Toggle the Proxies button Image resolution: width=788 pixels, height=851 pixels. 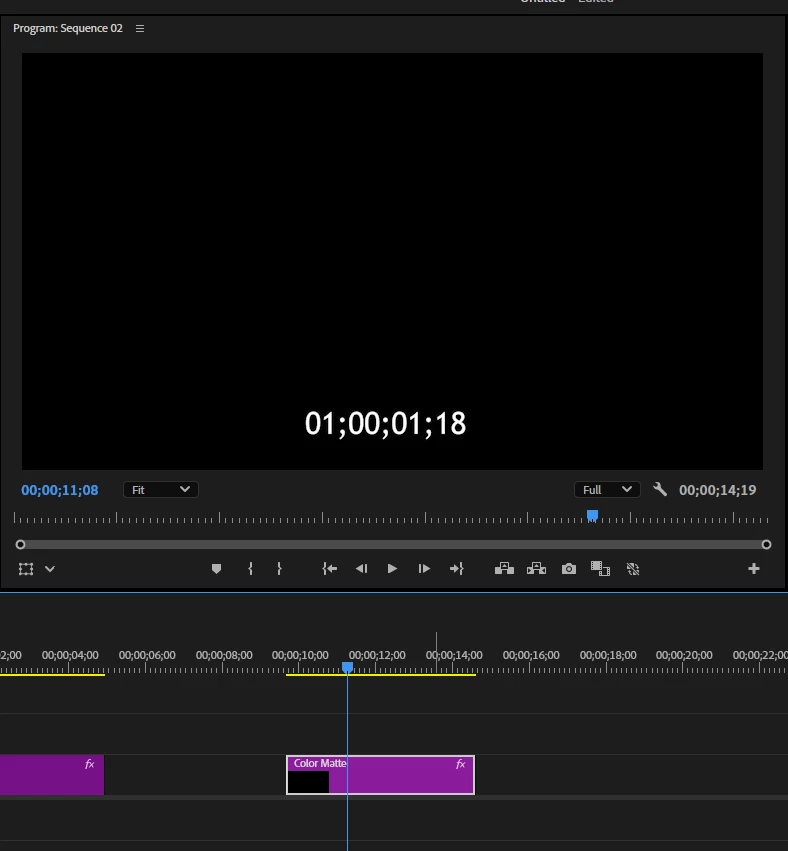pos(633,569)
